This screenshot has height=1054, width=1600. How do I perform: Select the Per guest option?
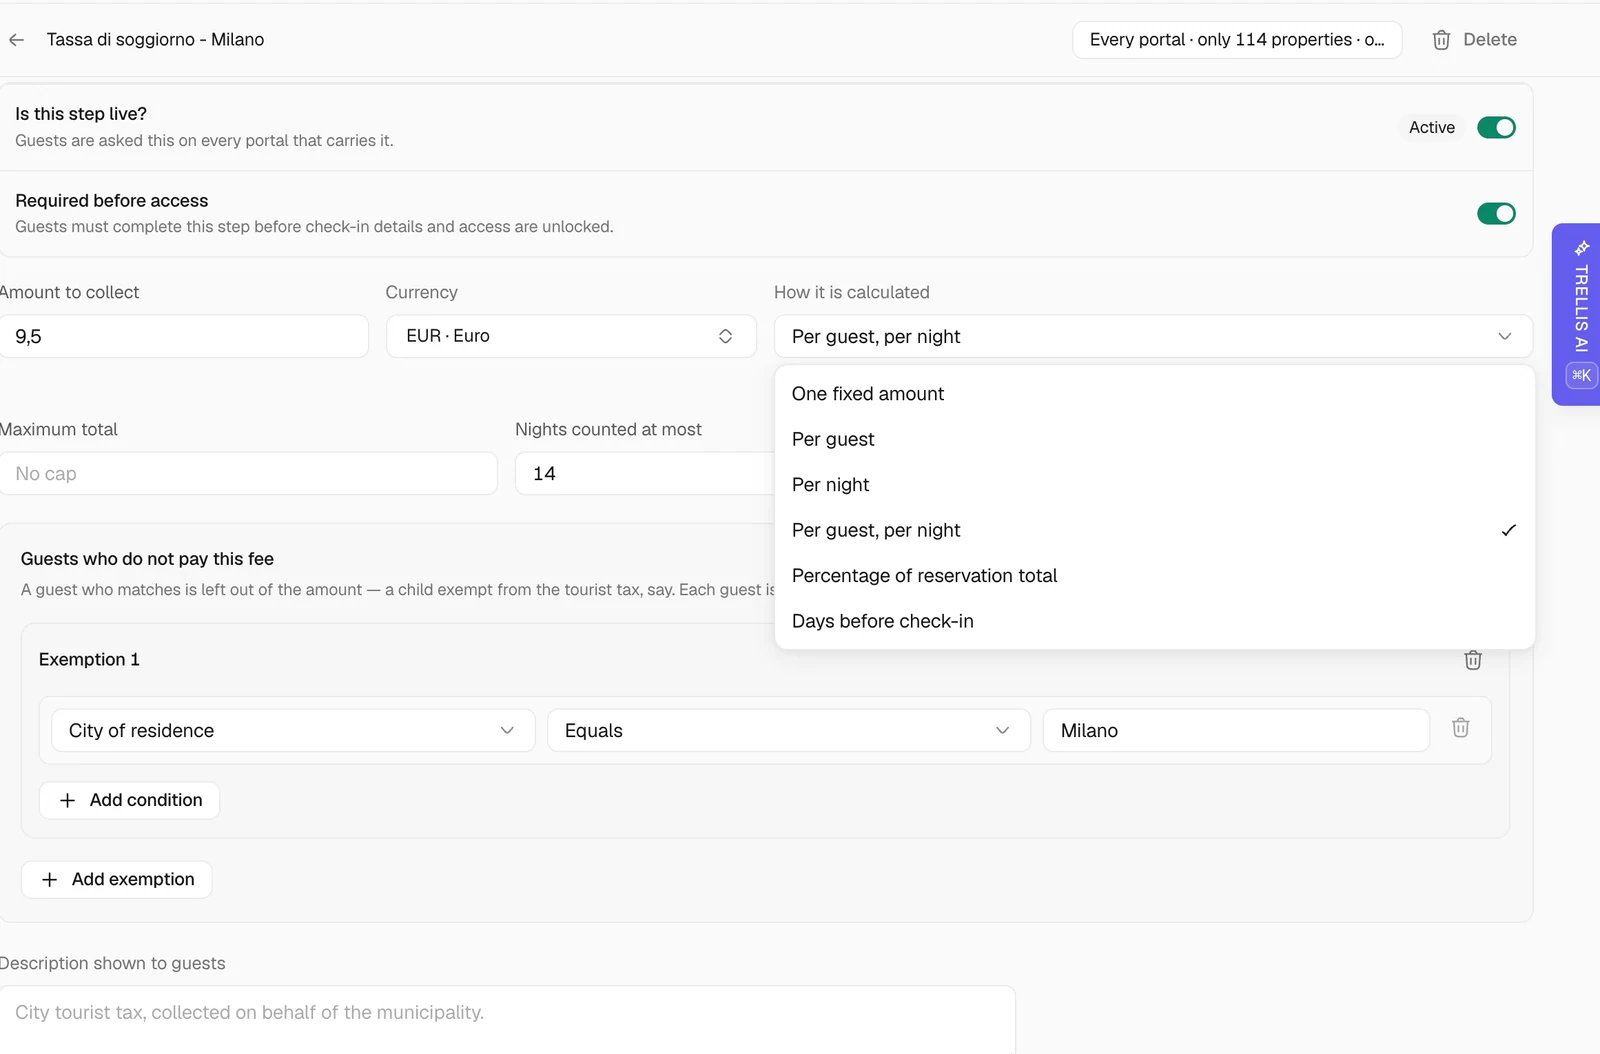tap(1154, 440)
